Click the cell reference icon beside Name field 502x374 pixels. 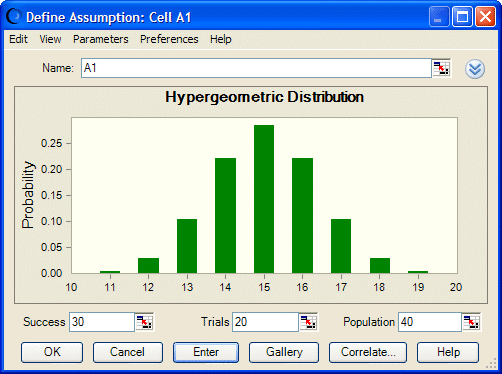441,68
